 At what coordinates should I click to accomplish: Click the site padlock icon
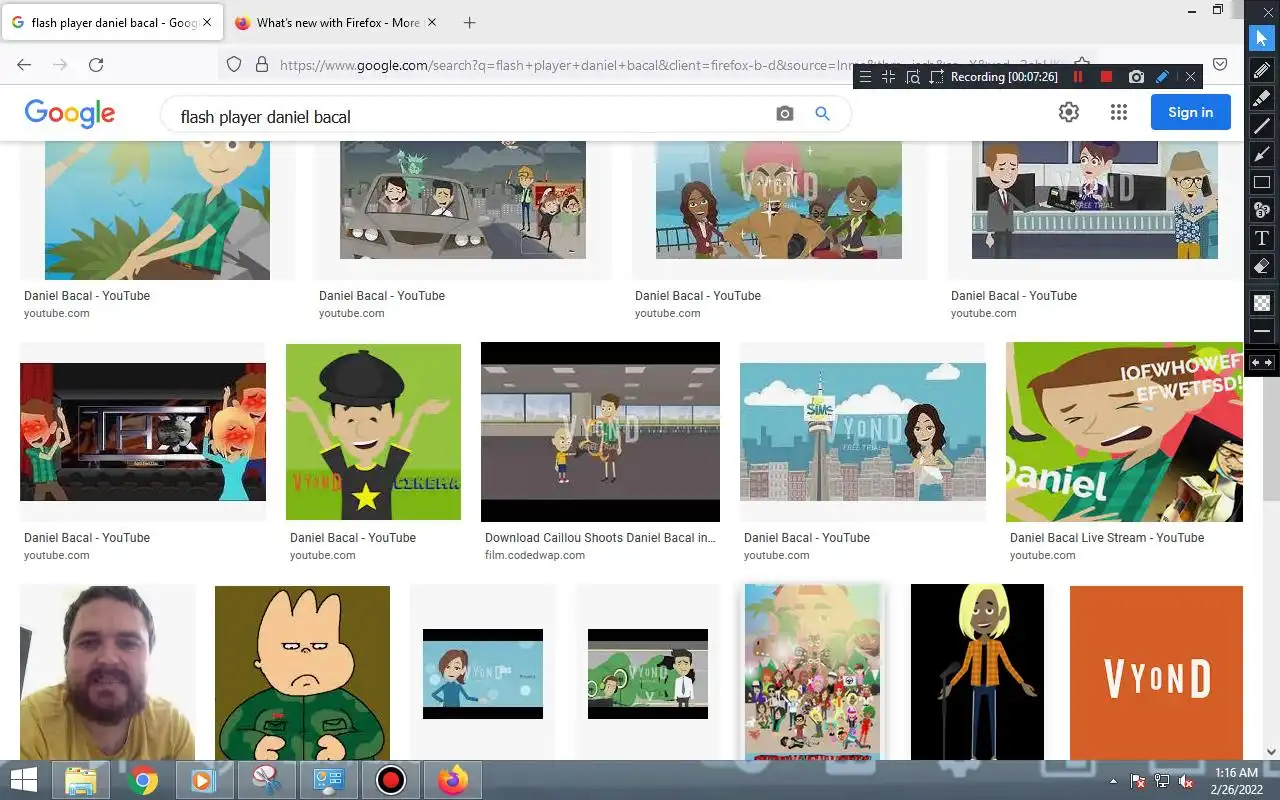click(x=262, y=64)
